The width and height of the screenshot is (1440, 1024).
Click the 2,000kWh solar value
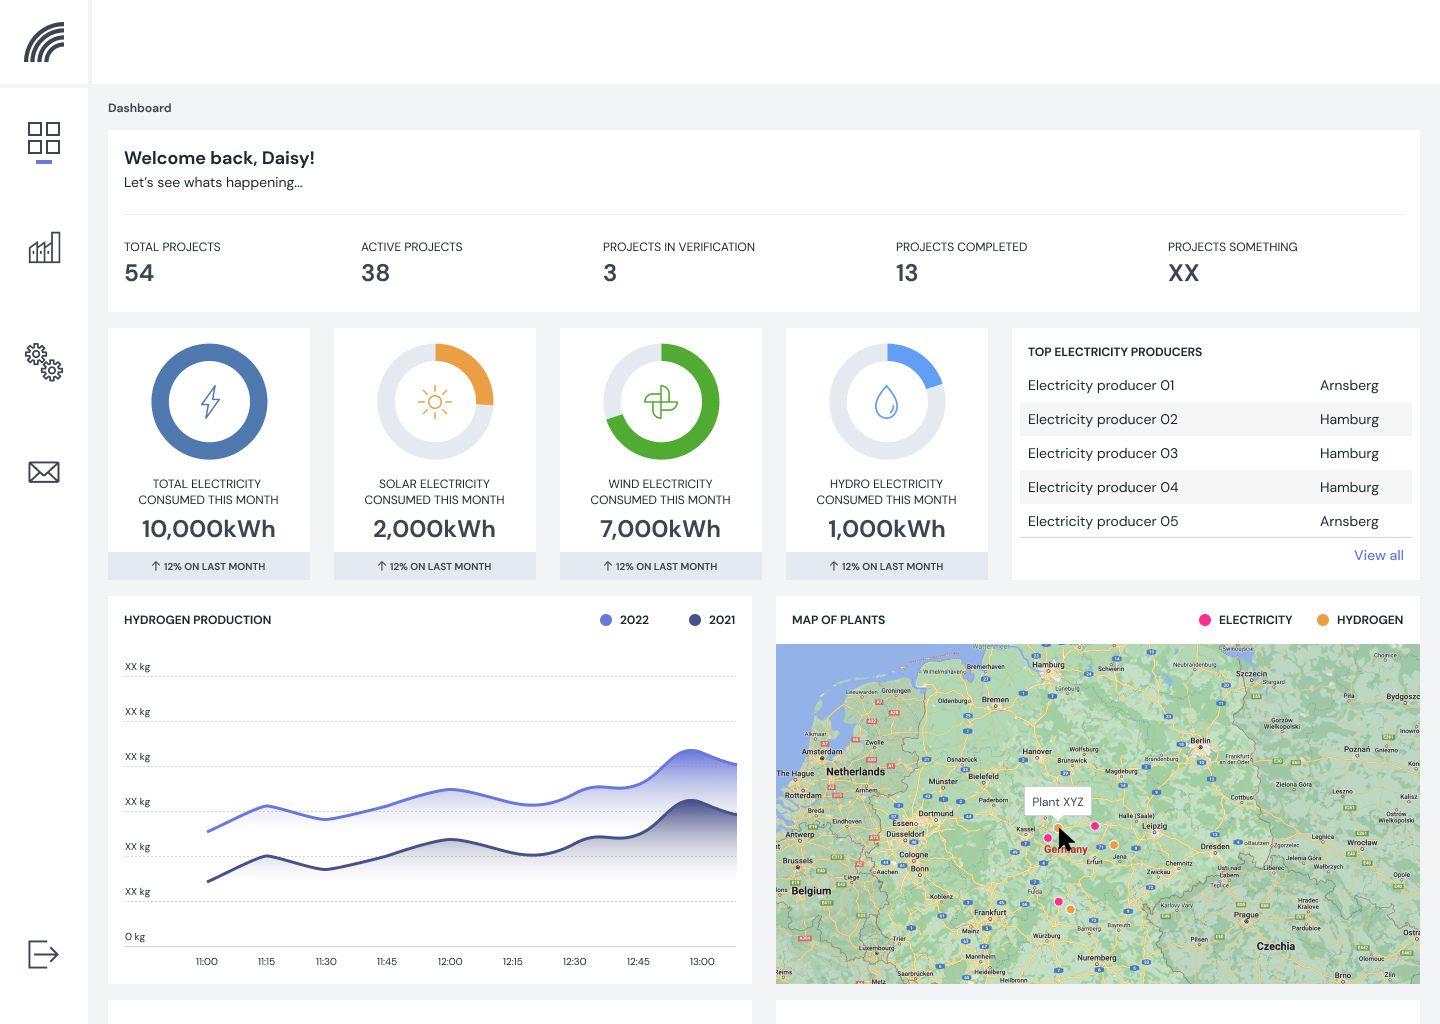click(x=434, y=529)
